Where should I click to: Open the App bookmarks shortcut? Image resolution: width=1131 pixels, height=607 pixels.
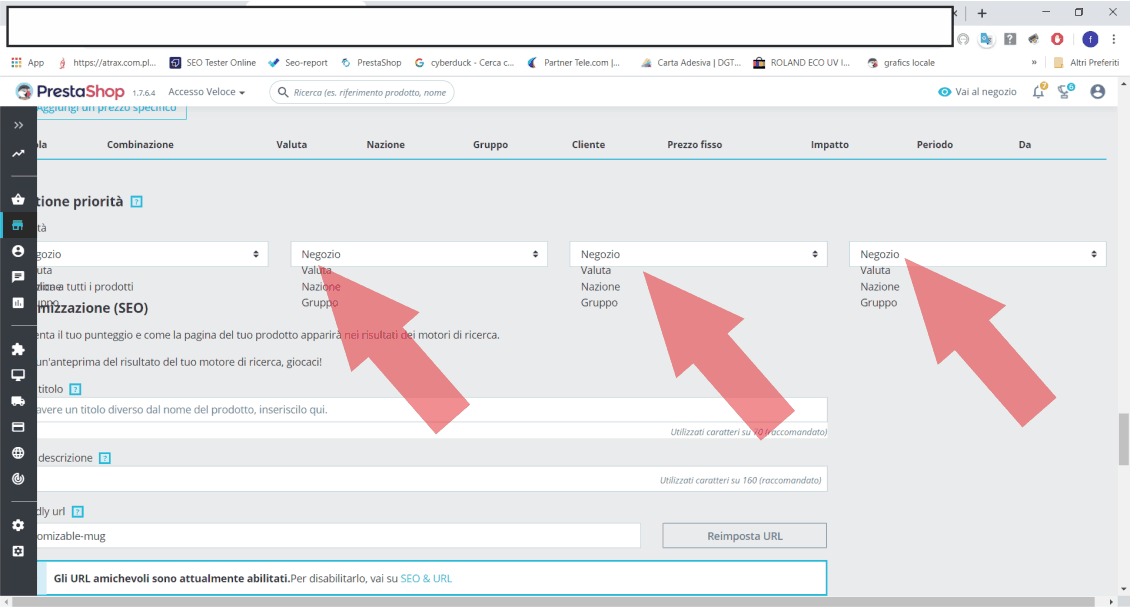[27, 63]
